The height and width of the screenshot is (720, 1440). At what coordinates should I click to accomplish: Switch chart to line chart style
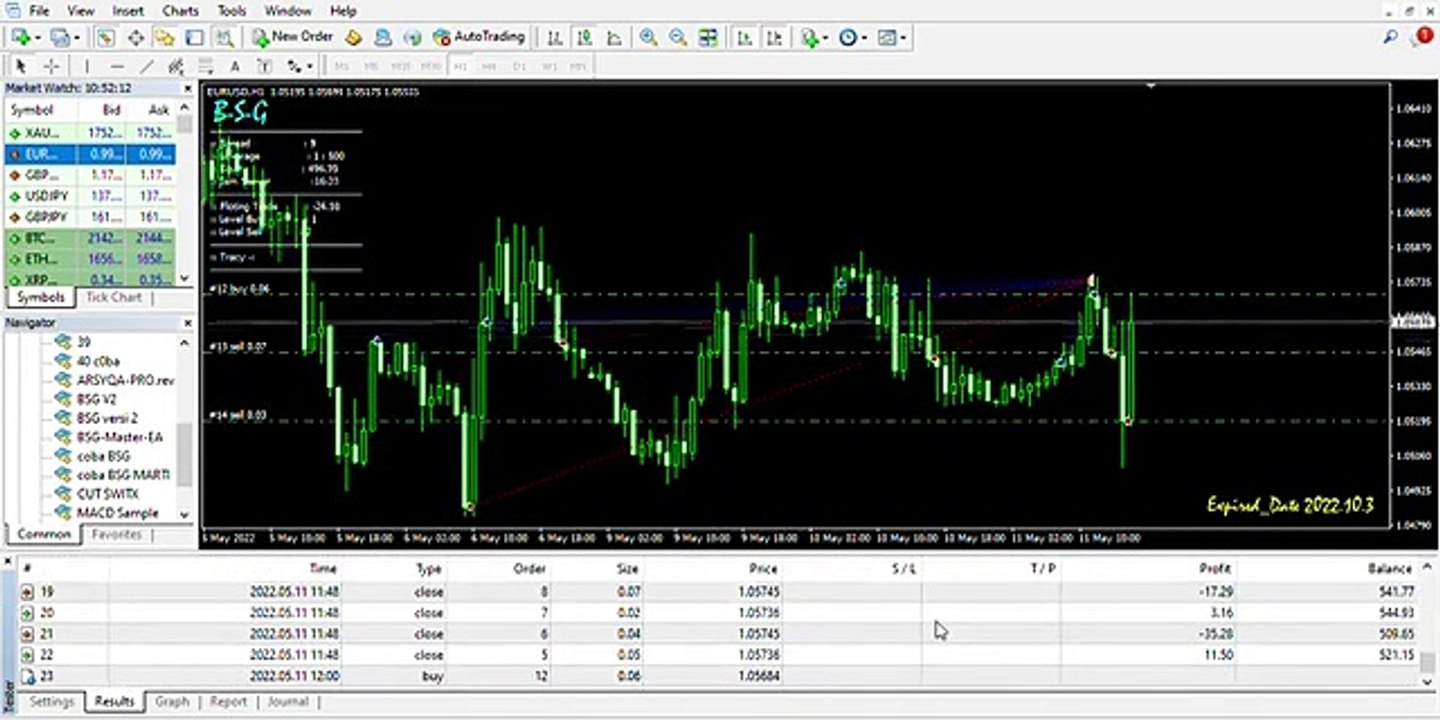[615, 37]
